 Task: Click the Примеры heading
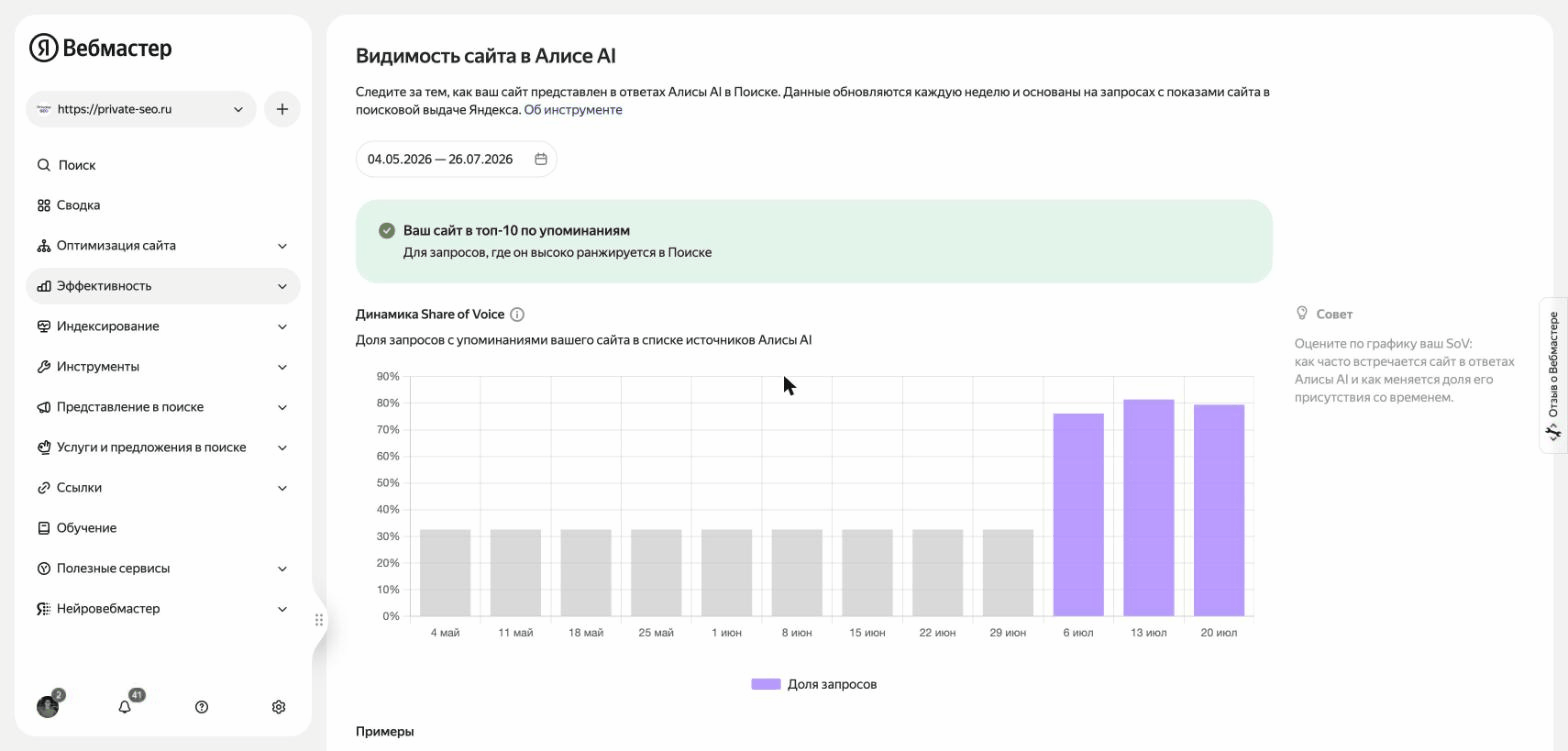385,732
